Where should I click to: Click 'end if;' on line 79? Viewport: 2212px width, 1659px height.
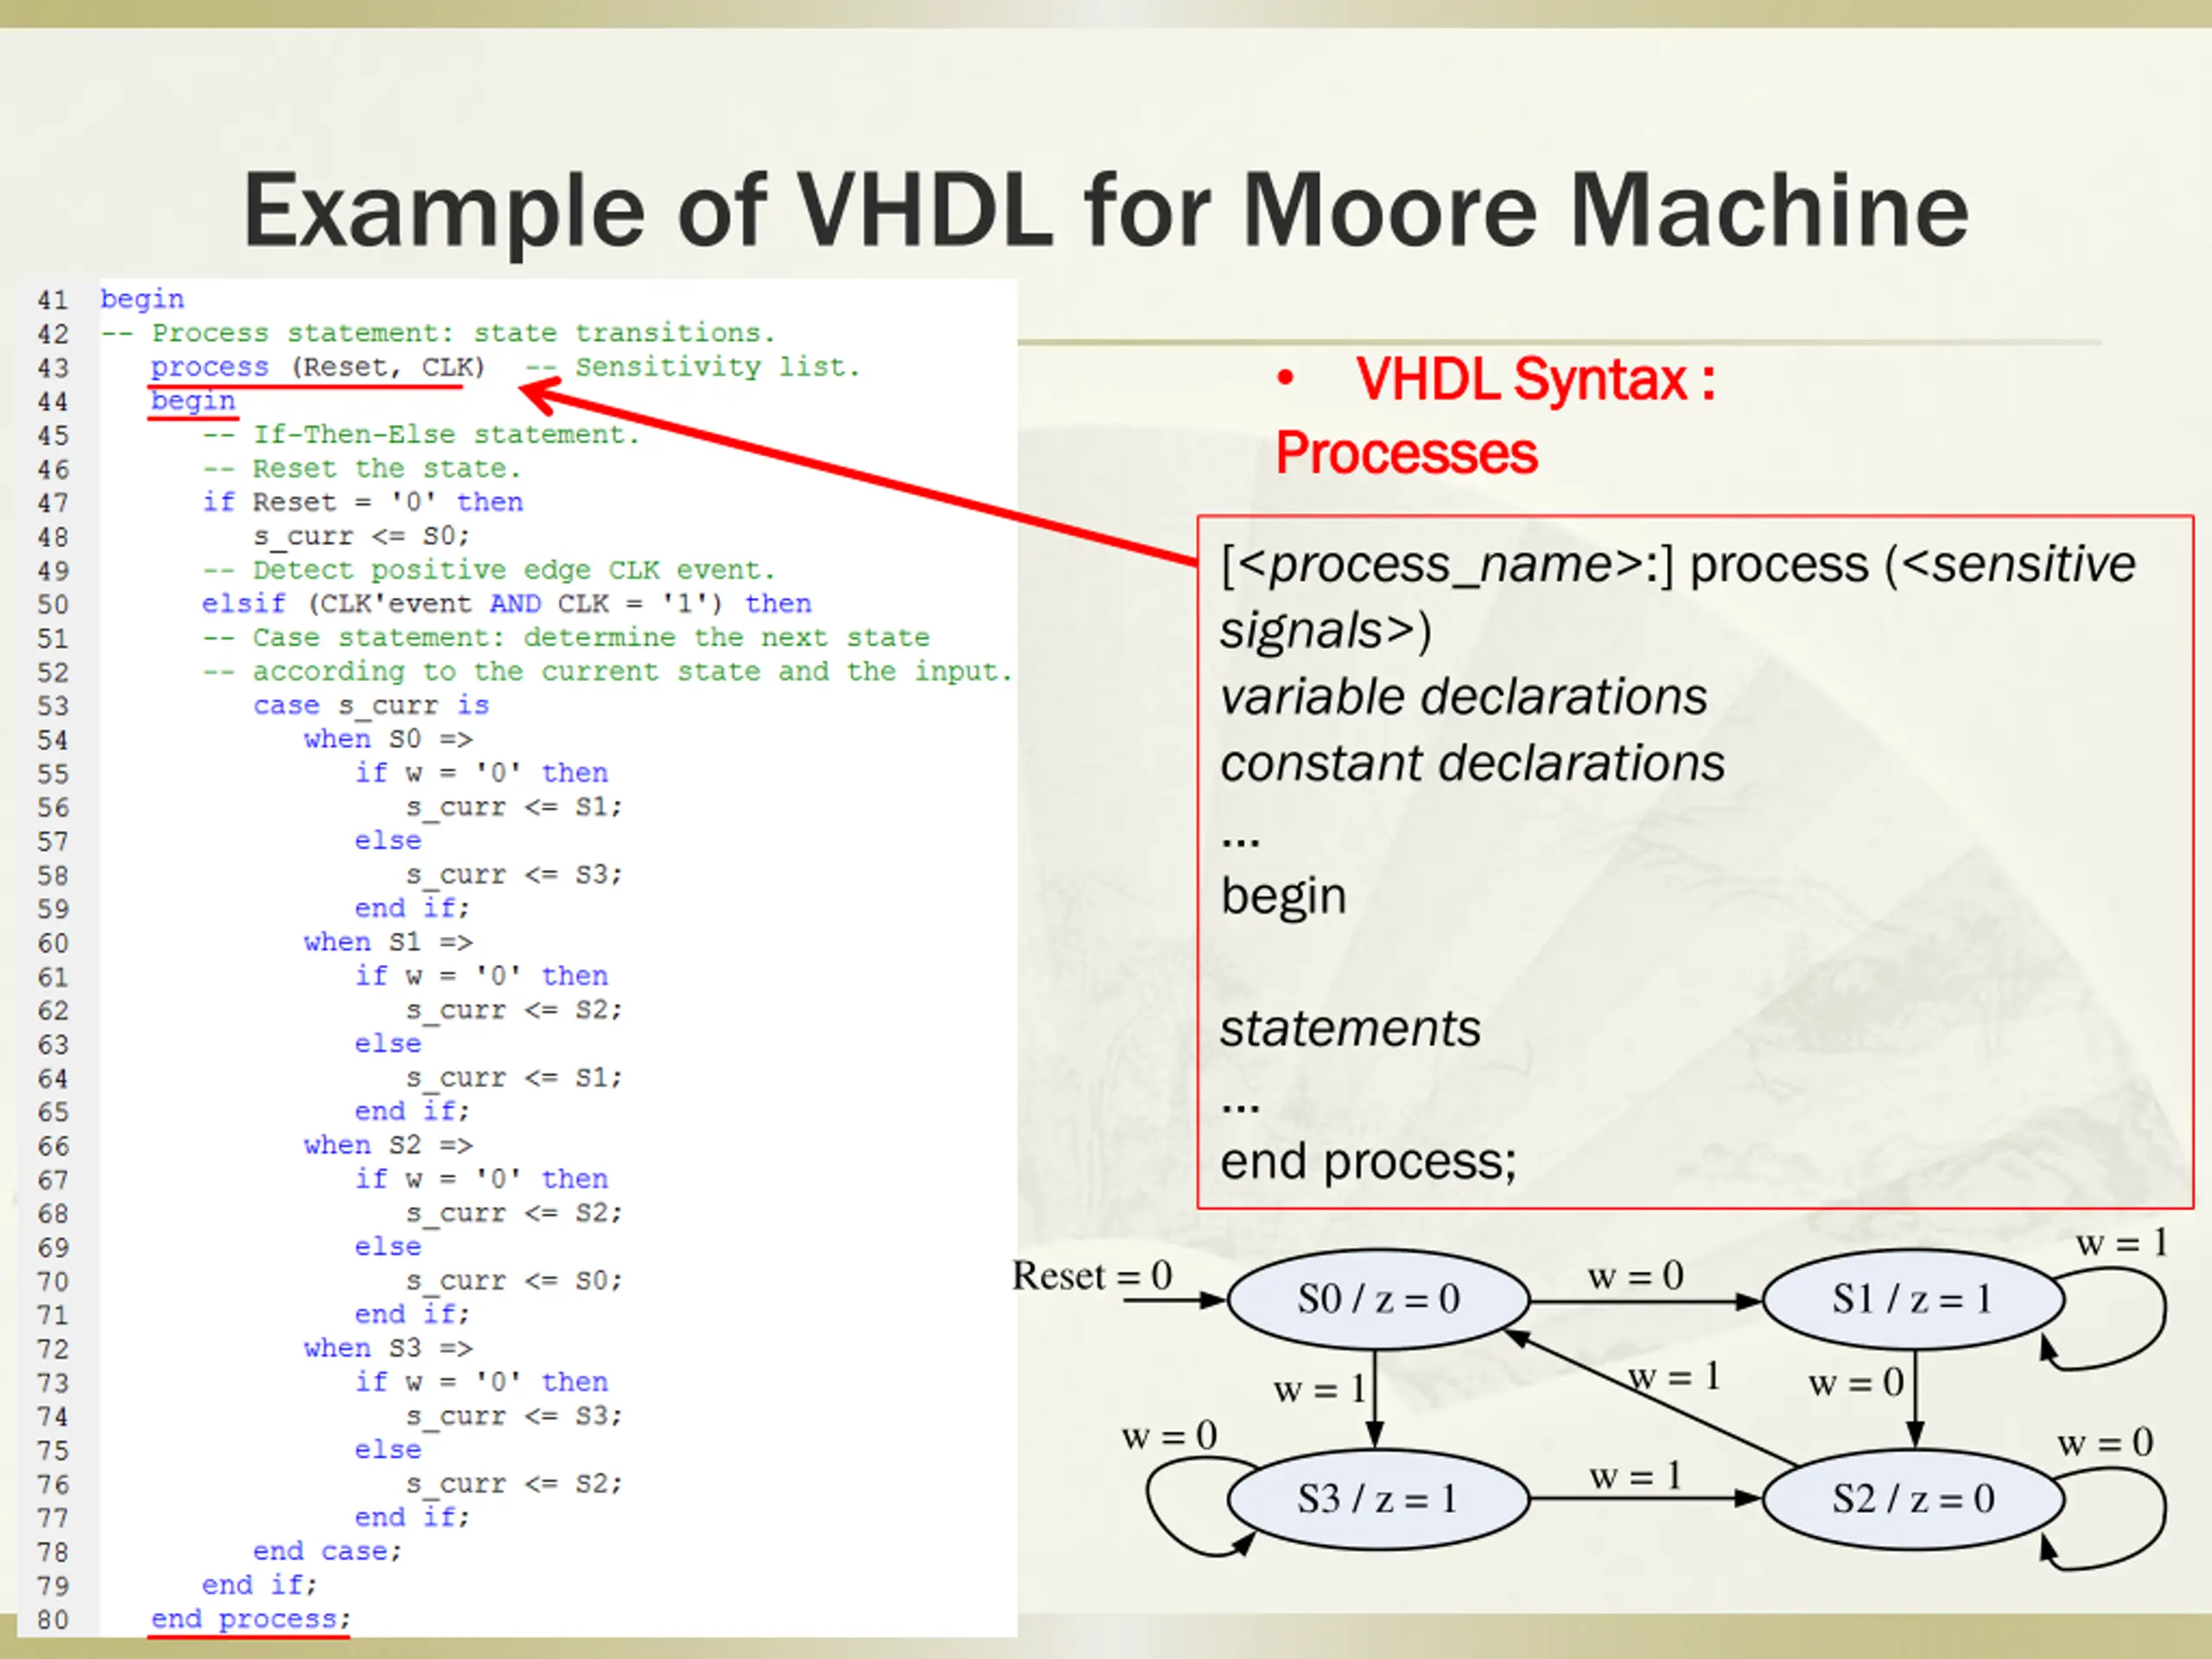click(x=259, y=1585)
